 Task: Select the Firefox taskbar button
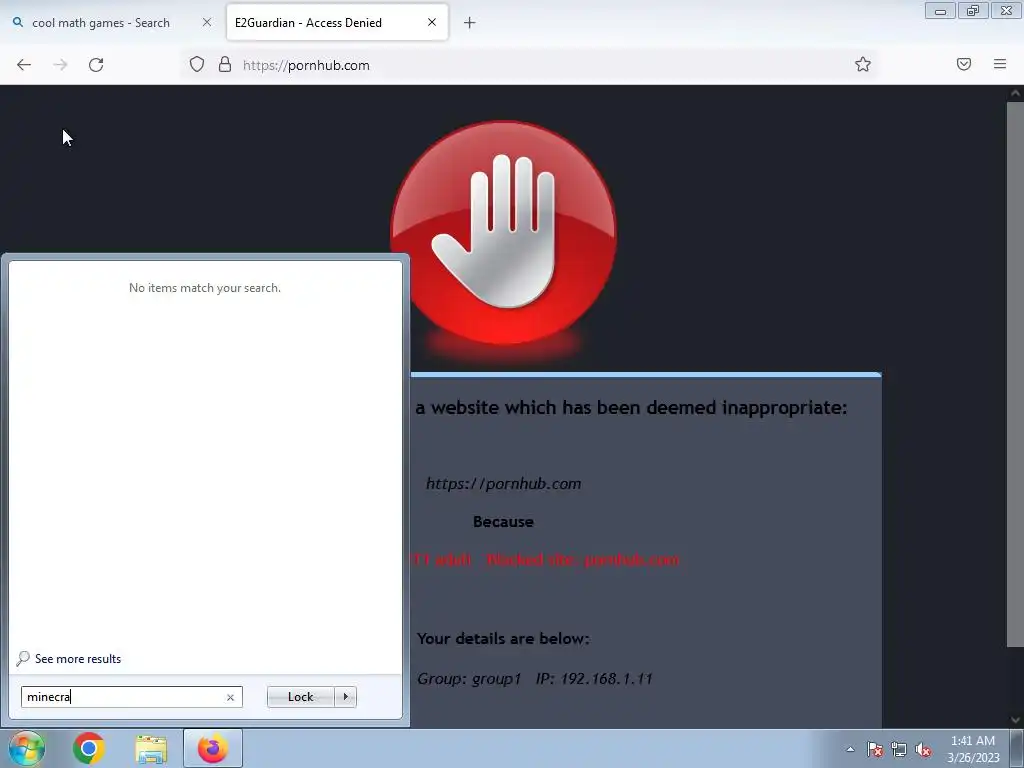(213, 748)
